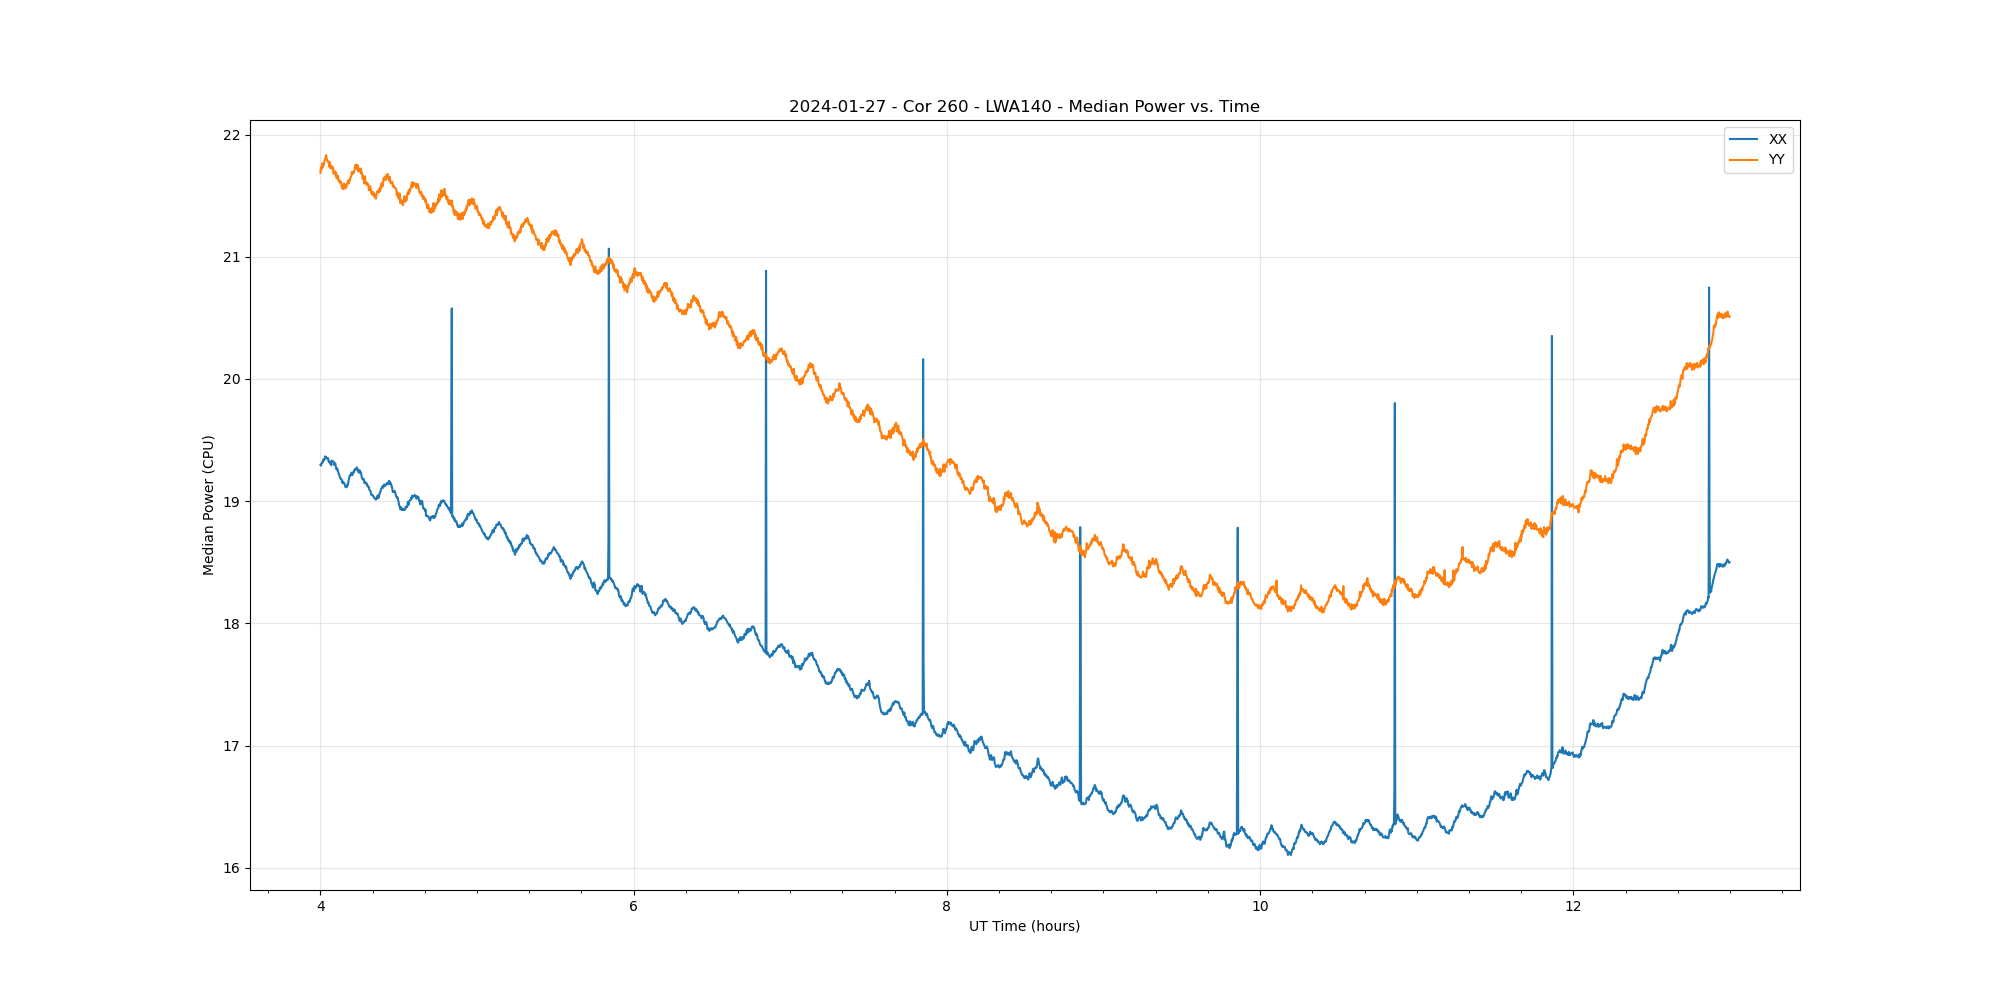Click the plot title text

pyautogui.click(x=1024, y=107)
